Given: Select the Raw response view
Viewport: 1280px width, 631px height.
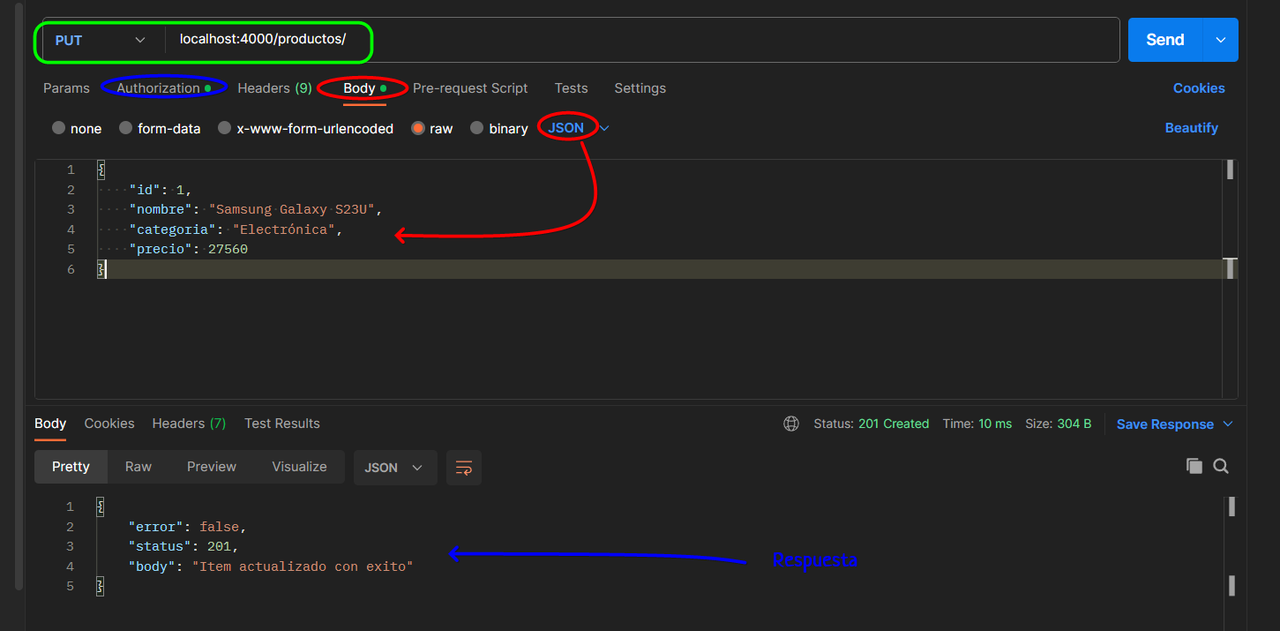Looking at the screenshot, I should (138, 467).
